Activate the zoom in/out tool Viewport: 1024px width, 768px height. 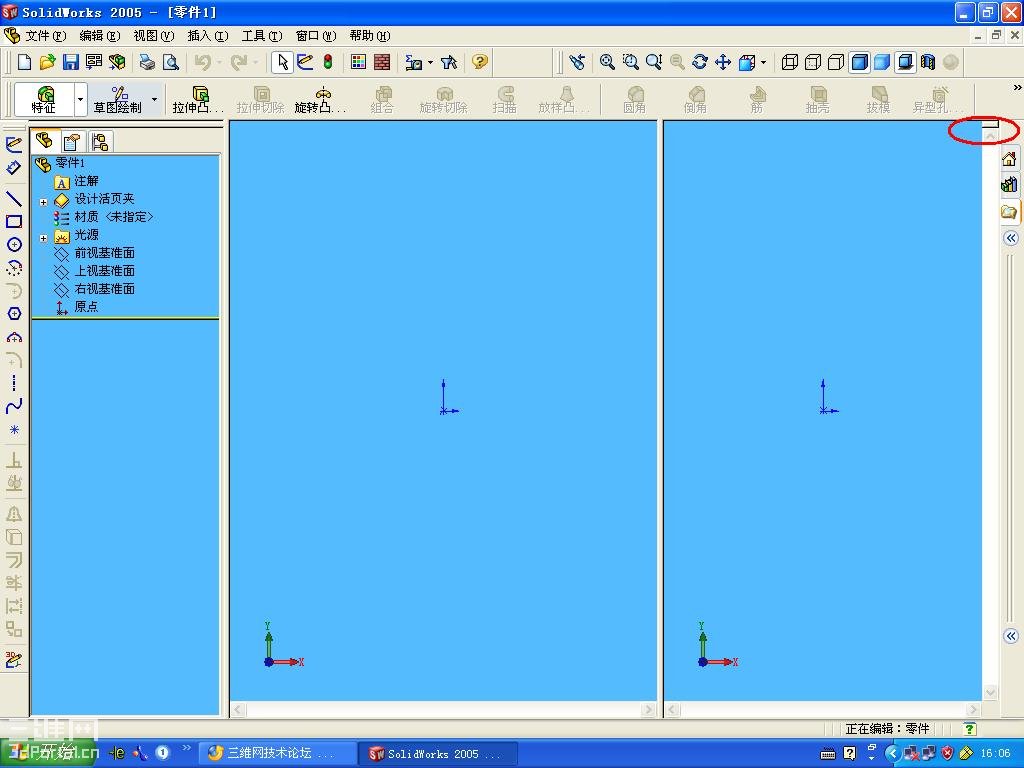(x=654, y=62)
